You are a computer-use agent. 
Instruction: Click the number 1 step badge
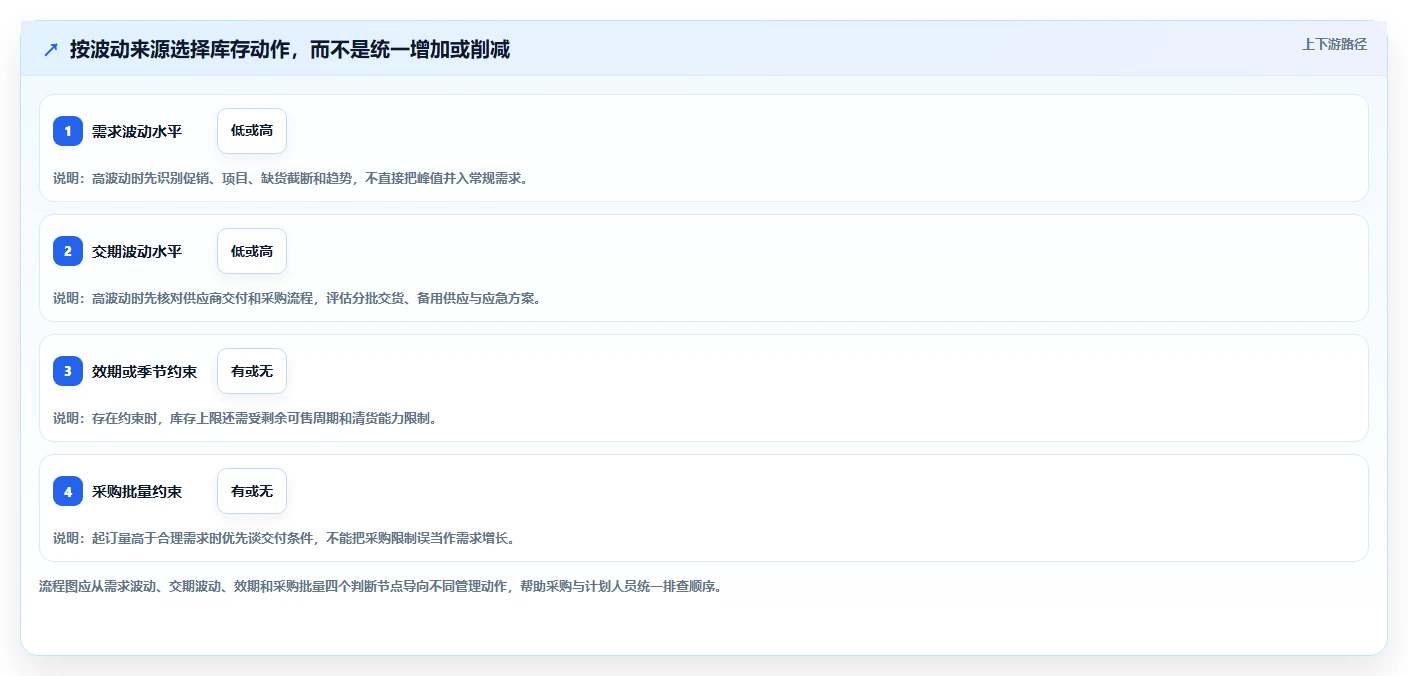68,131
